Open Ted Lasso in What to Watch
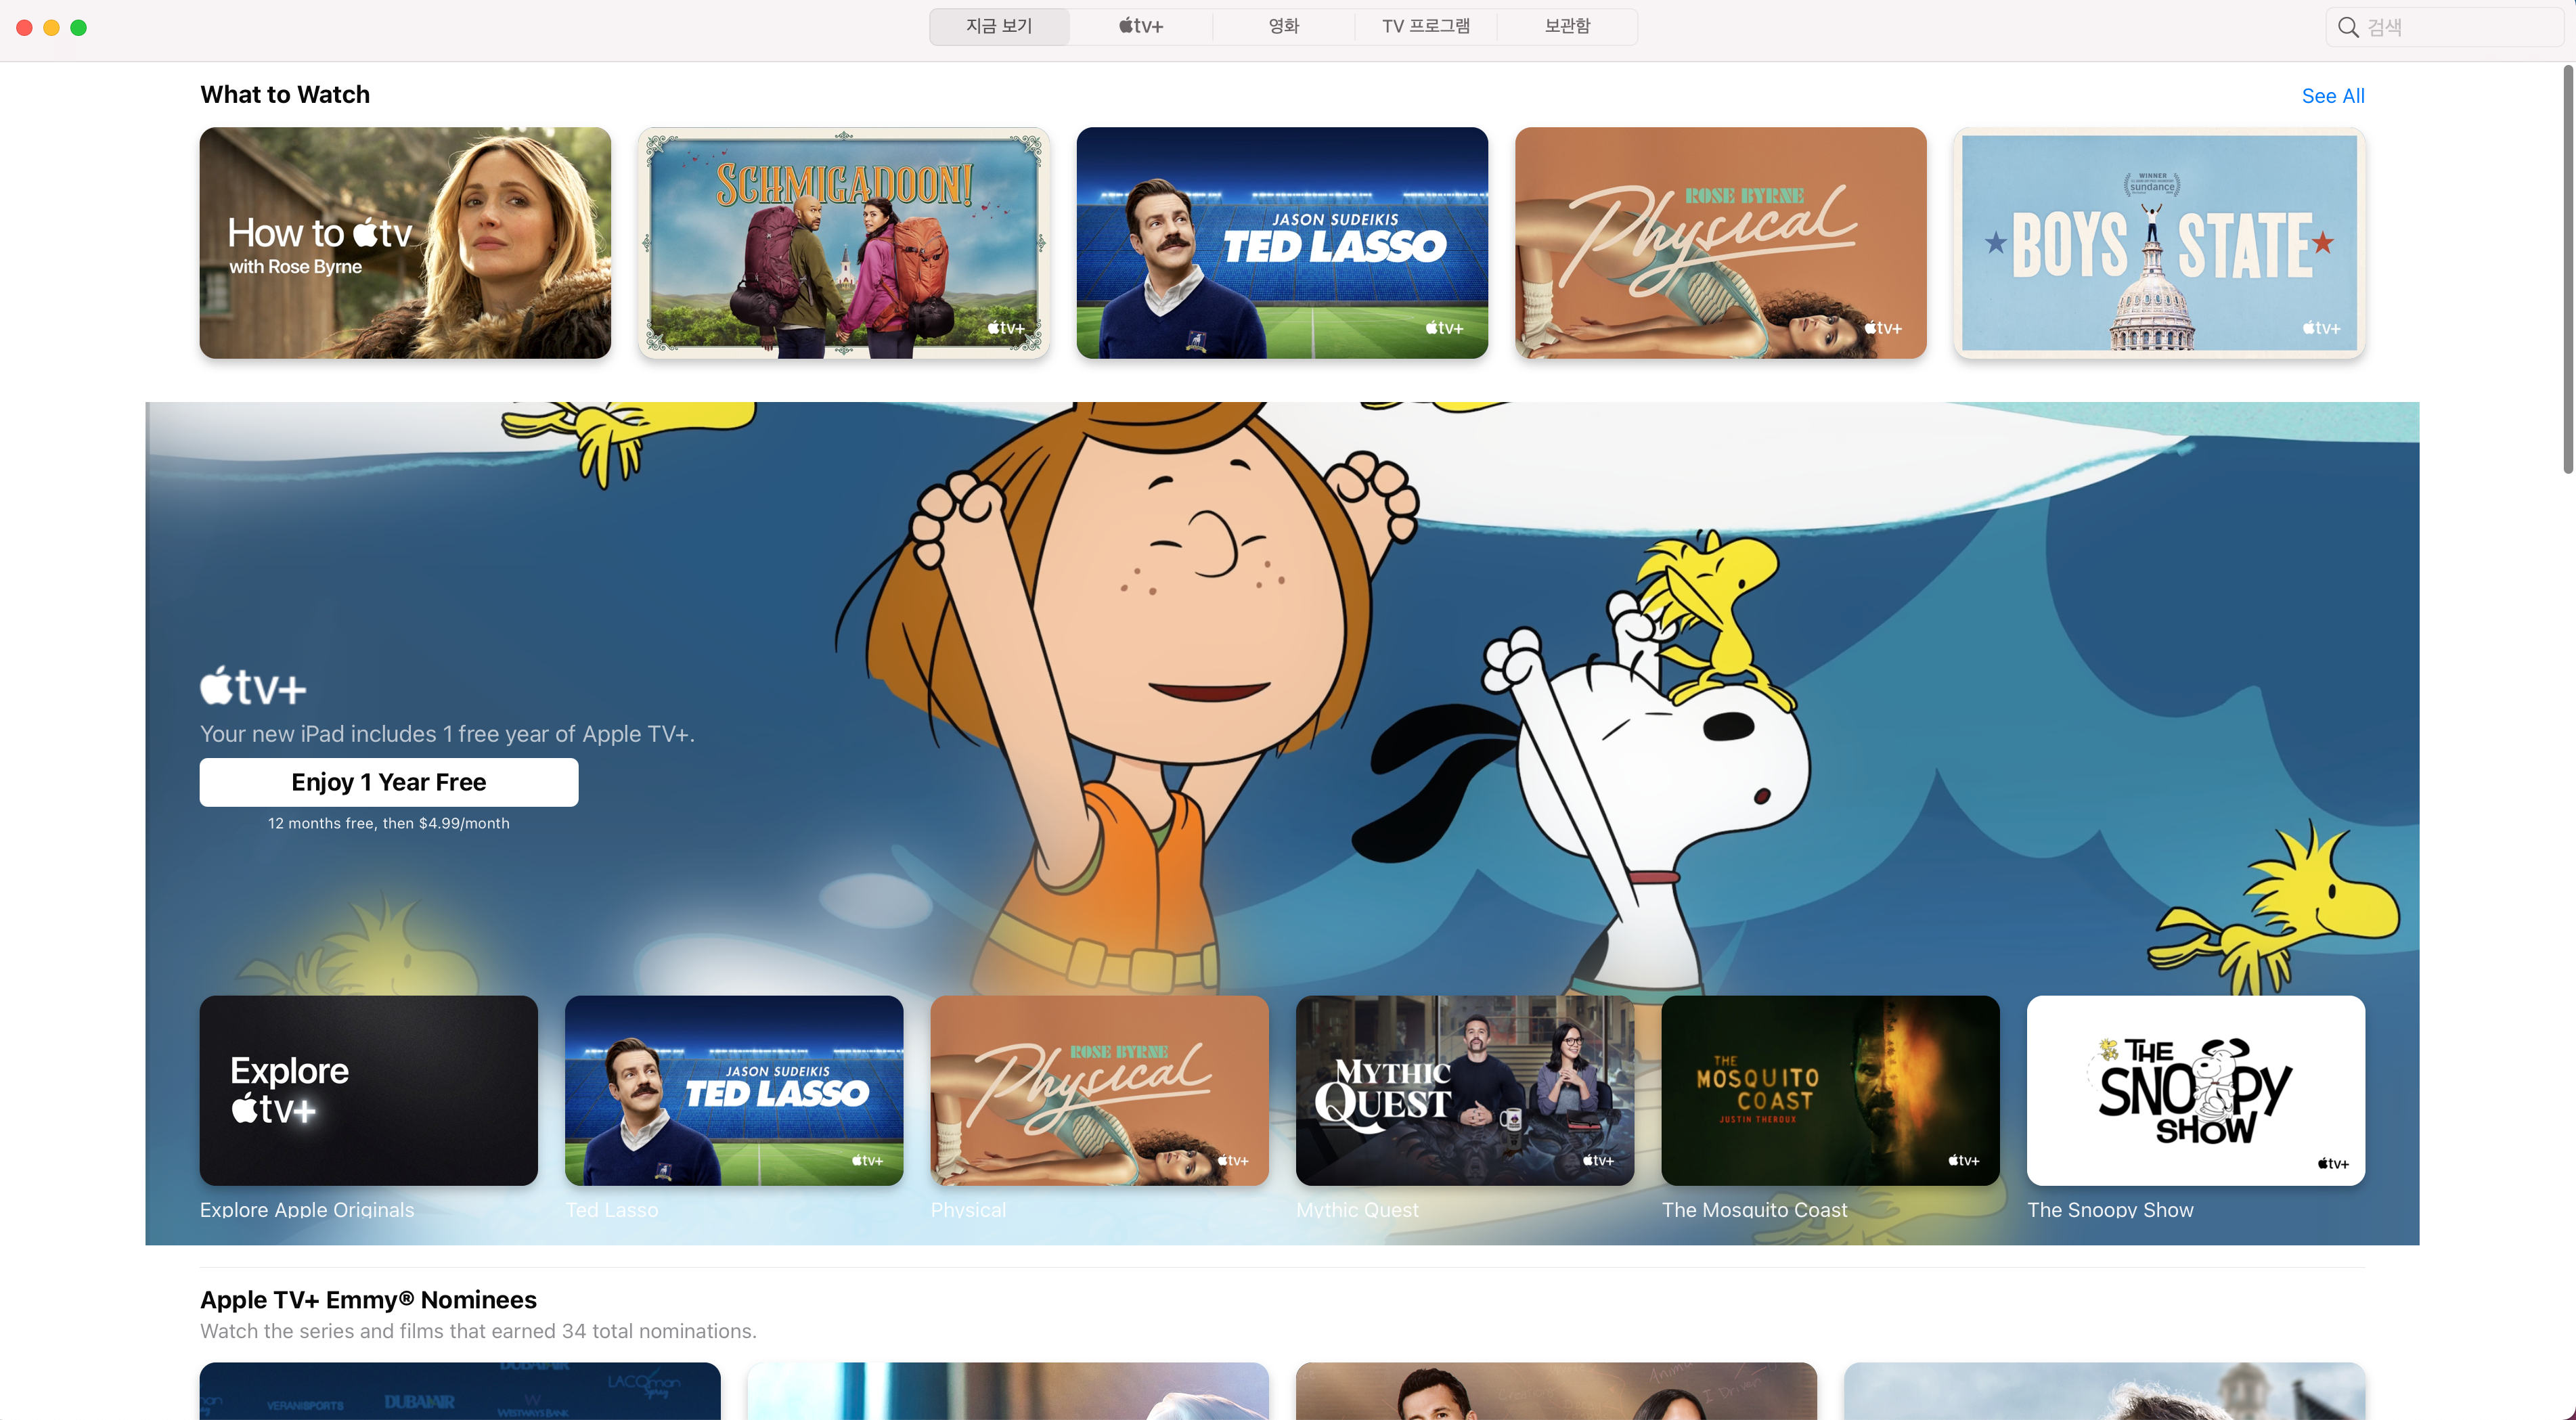2576x1420 pixels. point(1282,243)
